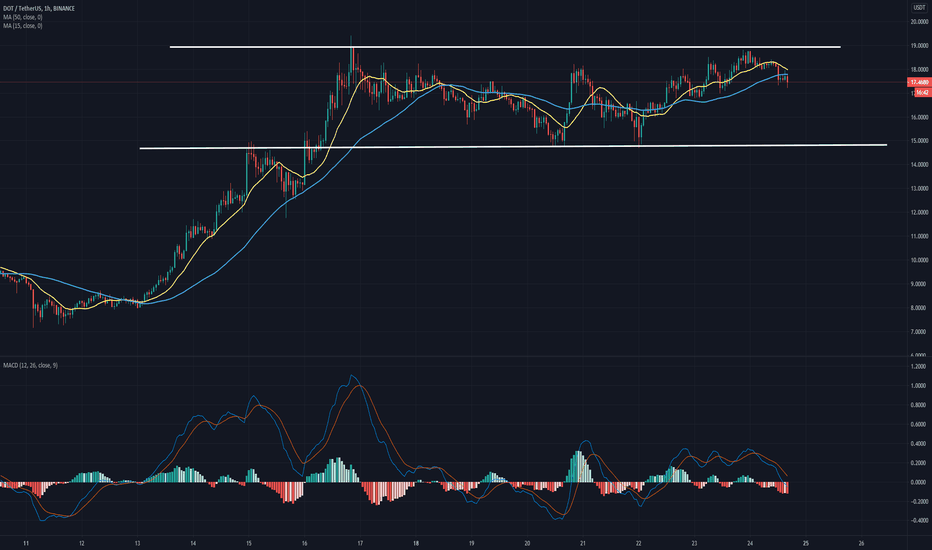Select the MA (15, close, 0) legend
The image size is (932, 550).
pyautogui.click(x=23, y=26)
